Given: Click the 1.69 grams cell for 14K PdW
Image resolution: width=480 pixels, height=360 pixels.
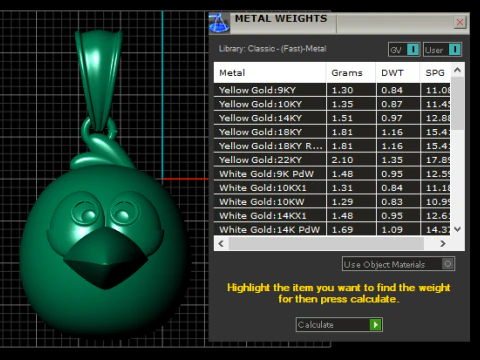Looking at the screenshot, I should 351,230.
